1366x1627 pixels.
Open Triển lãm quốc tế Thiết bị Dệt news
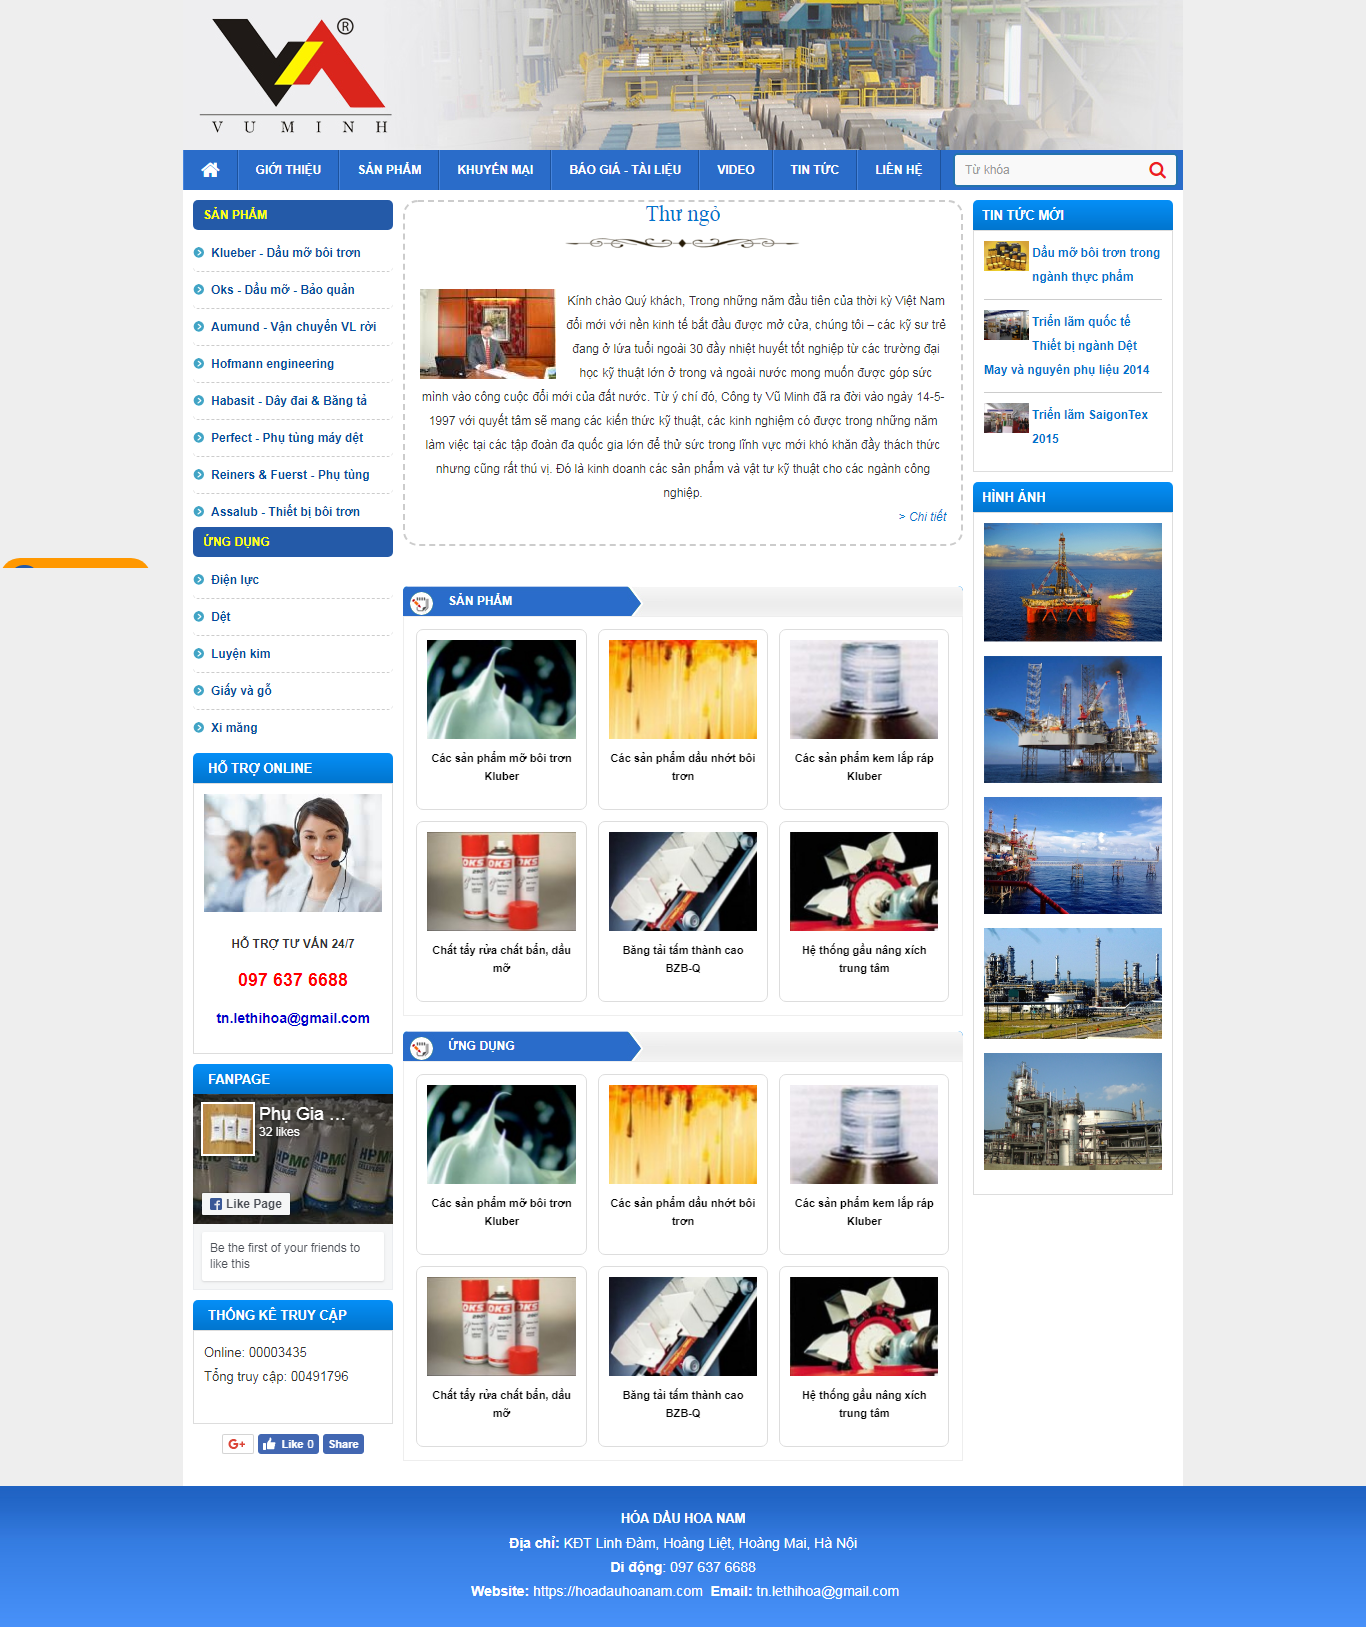(1067, 346)
